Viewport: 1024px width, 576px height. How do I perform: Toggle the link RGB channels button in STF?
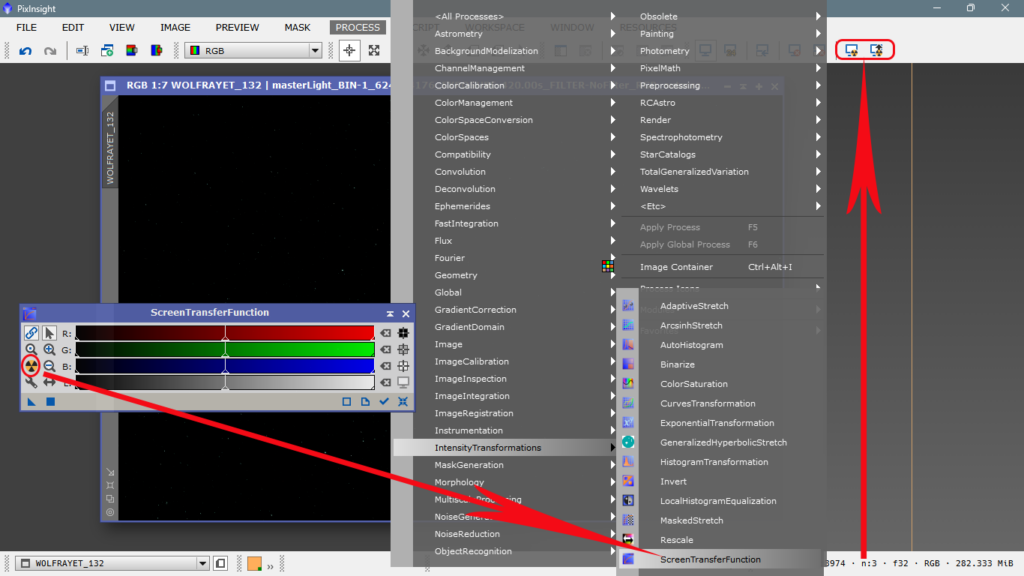point(31,333)
